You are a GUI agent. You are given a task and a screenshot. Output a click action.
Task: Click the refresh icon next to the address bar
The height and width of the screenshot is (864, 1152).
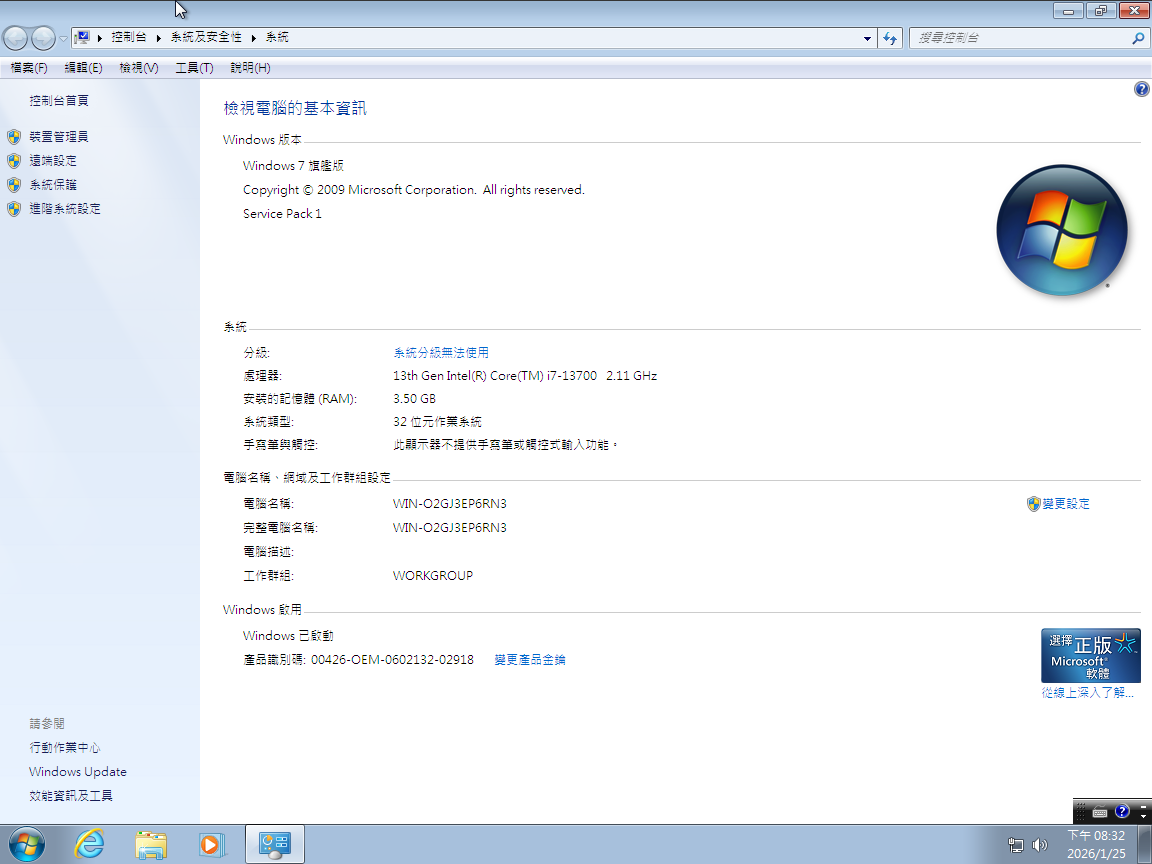click(890, 37)
